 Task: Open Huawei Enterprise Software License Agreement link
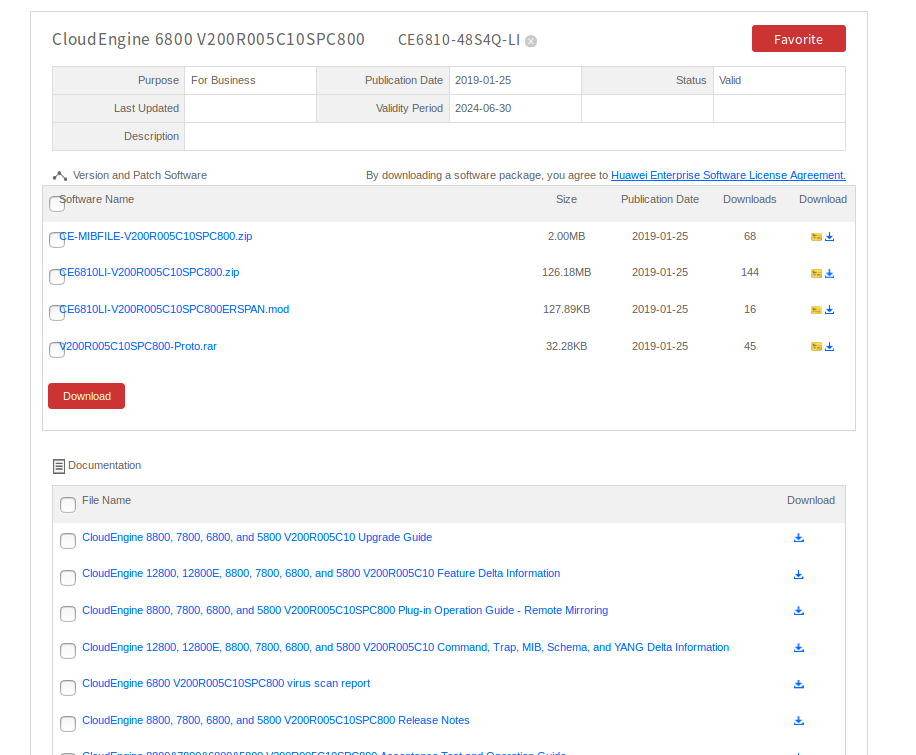[728, 175]
